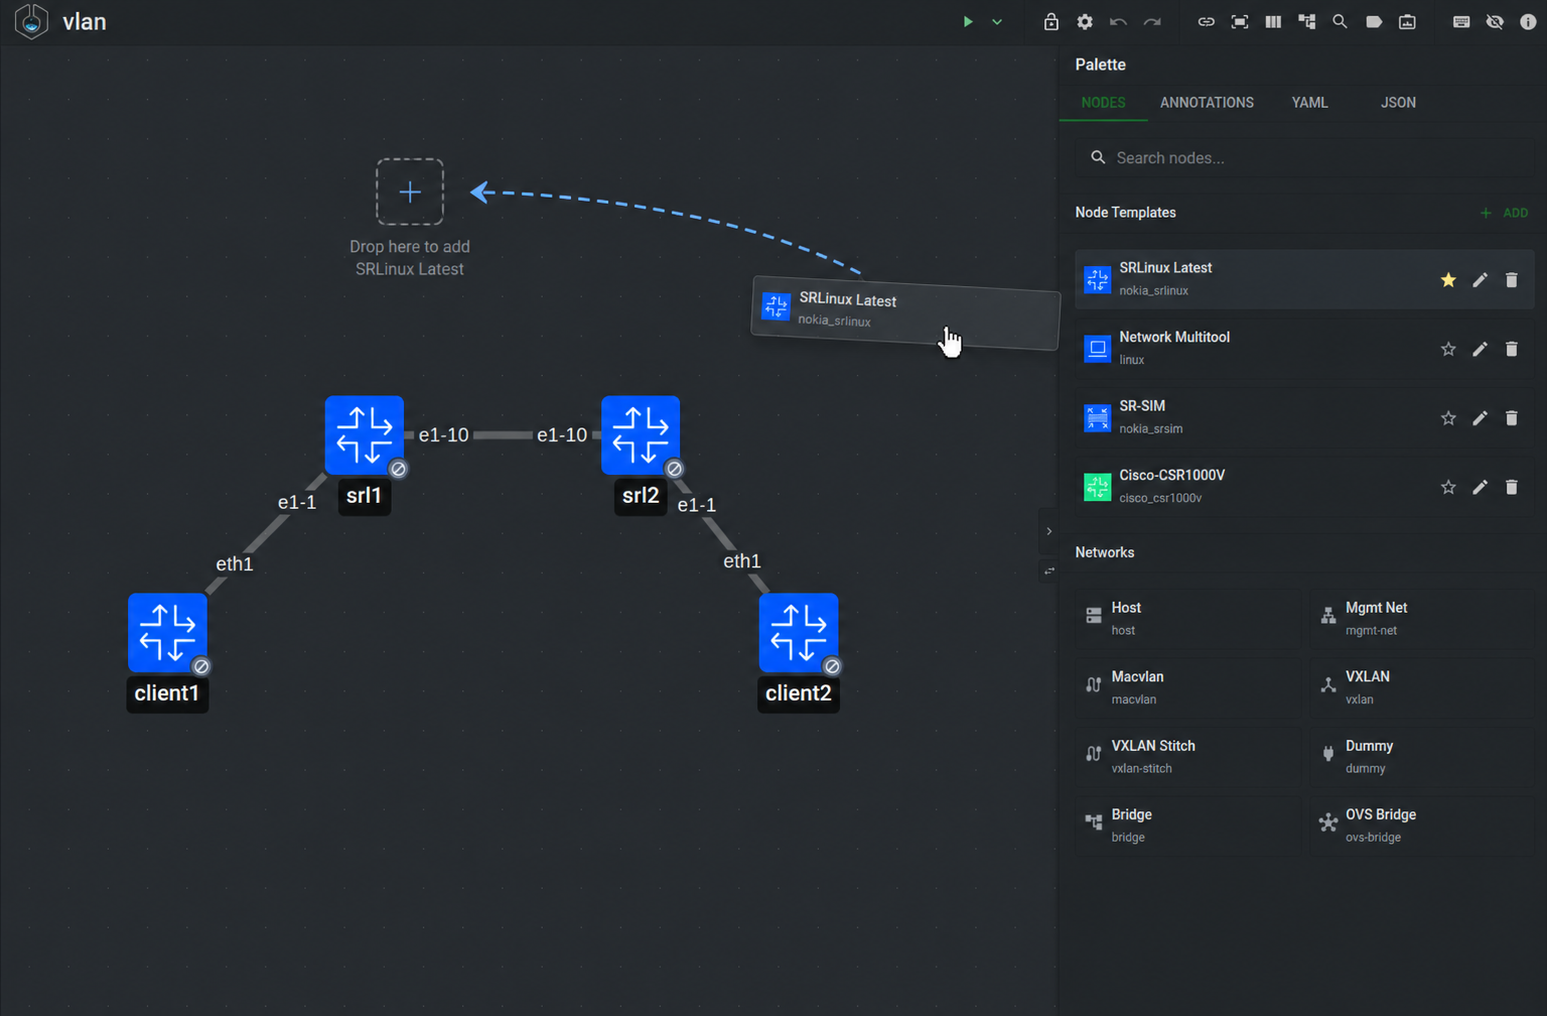Apply the tree hierarchy layout icon
This screenshot has height=1016, width=1547.
tap(1307, 22)
